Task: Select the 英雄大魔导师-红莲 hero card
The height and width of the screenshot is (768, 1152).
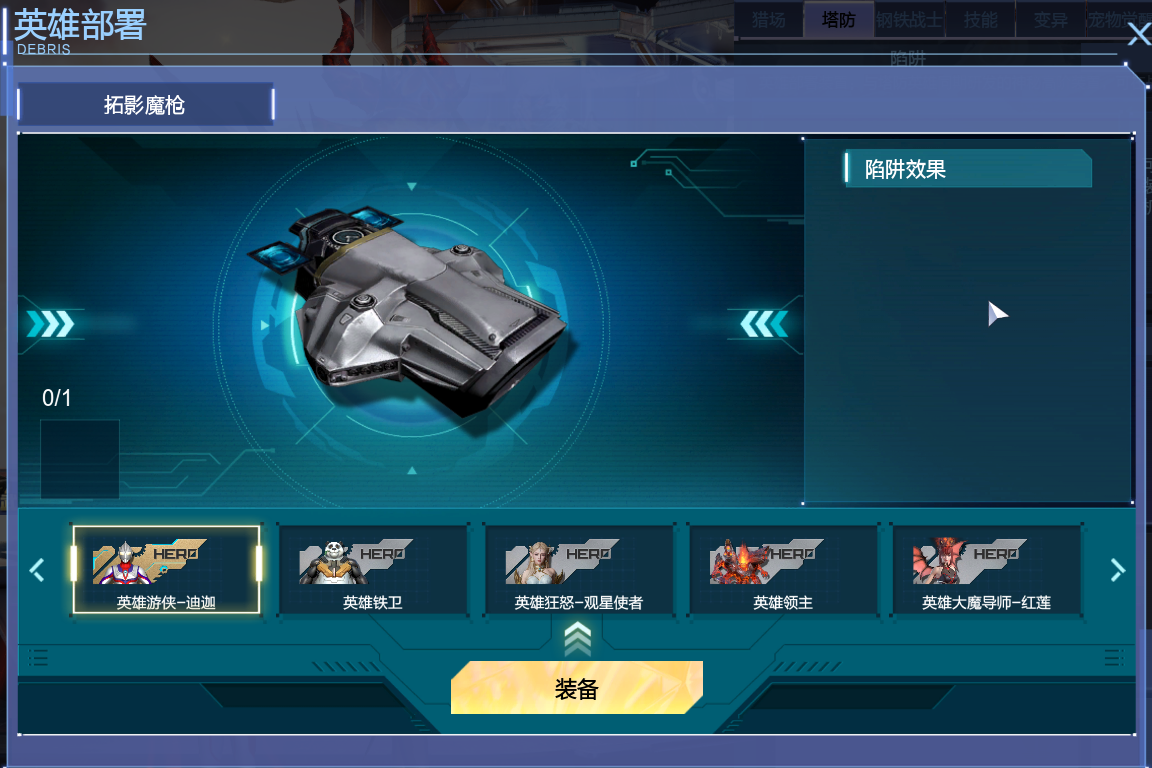Action: coord(986,570)
